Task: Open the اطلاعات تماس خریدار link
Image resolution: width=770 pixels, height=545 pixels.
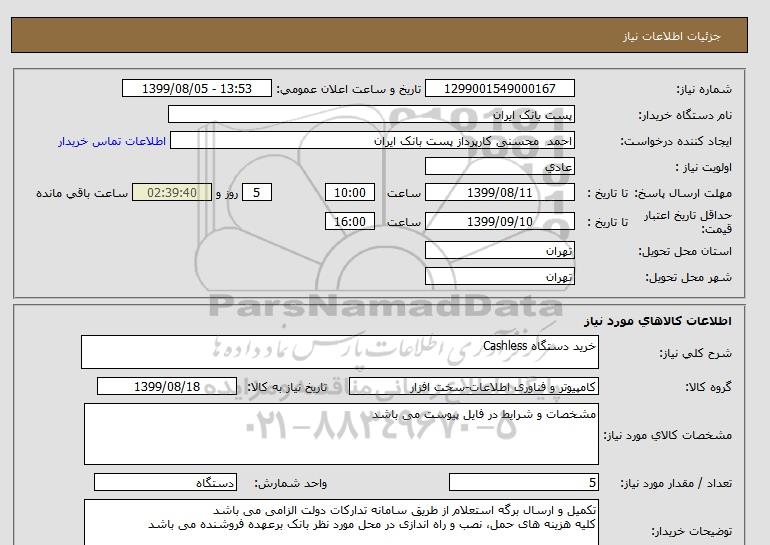Action: click(112, 141)
